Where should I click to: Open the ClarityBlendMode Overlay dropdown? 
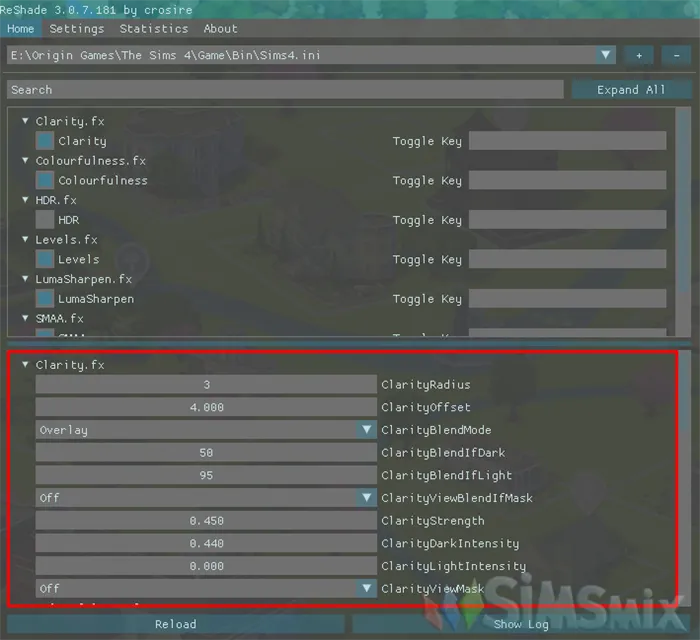pos(206,430)
